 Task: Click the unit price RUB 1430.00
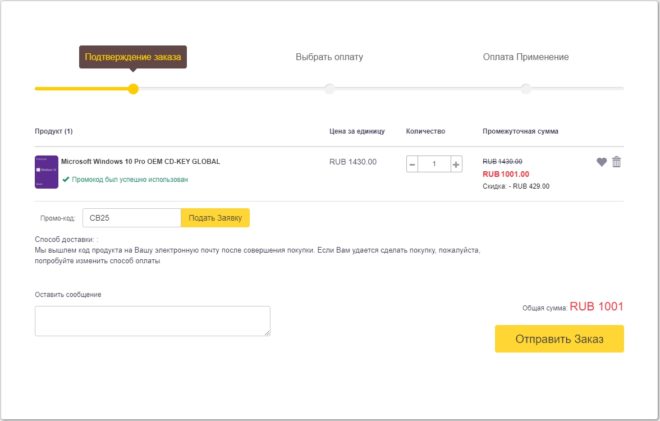353,162
